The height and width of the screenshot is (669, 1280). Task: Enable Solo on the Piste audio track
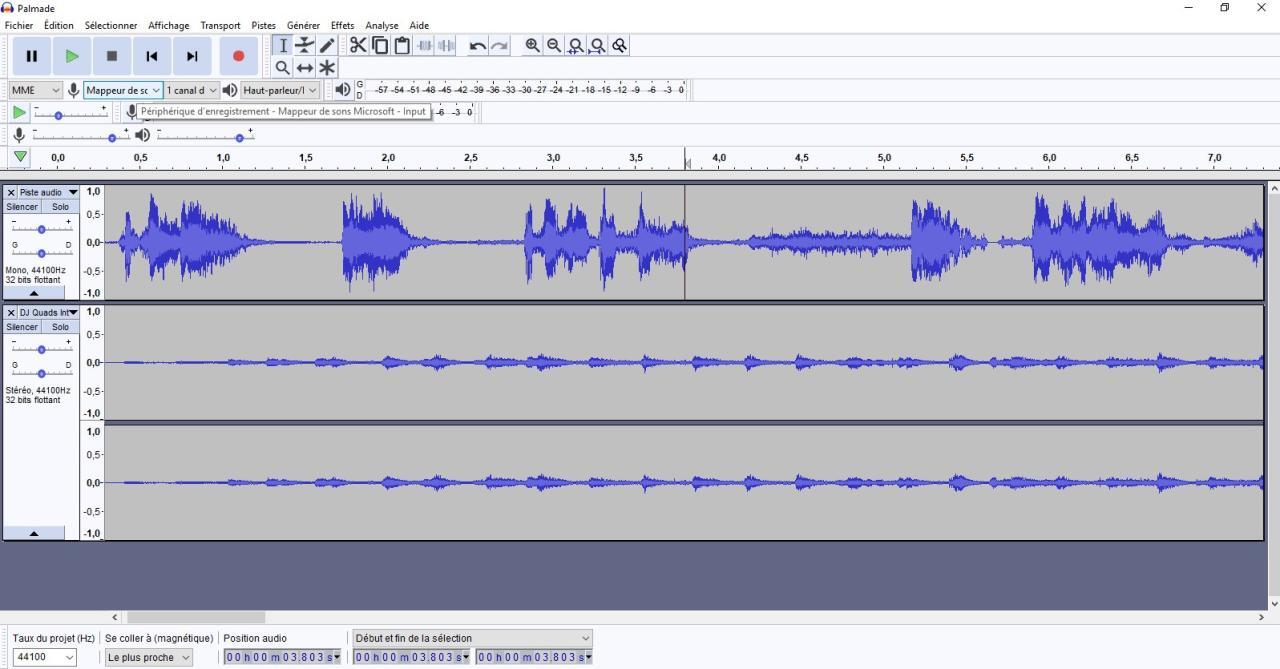(60, 206)
